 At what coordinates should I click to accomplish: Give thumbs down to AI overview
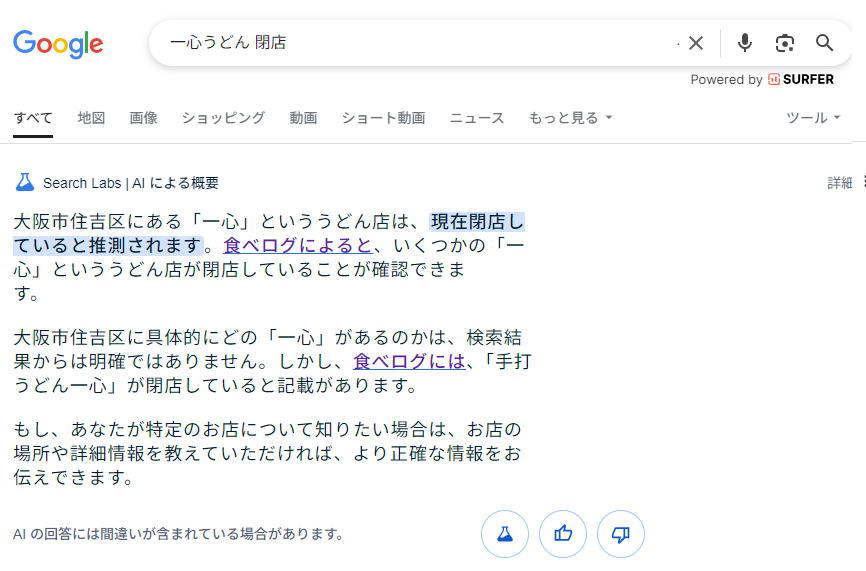pyautogui.click(x=621, y=534)
